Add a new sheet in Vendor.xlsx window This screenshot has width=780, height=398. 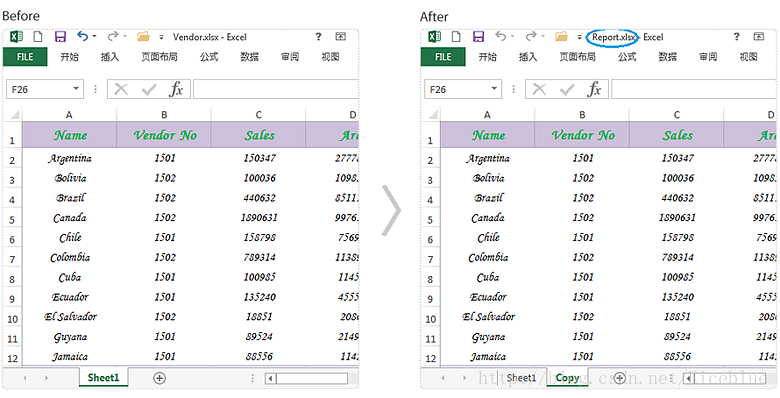[x=159, y=378]
